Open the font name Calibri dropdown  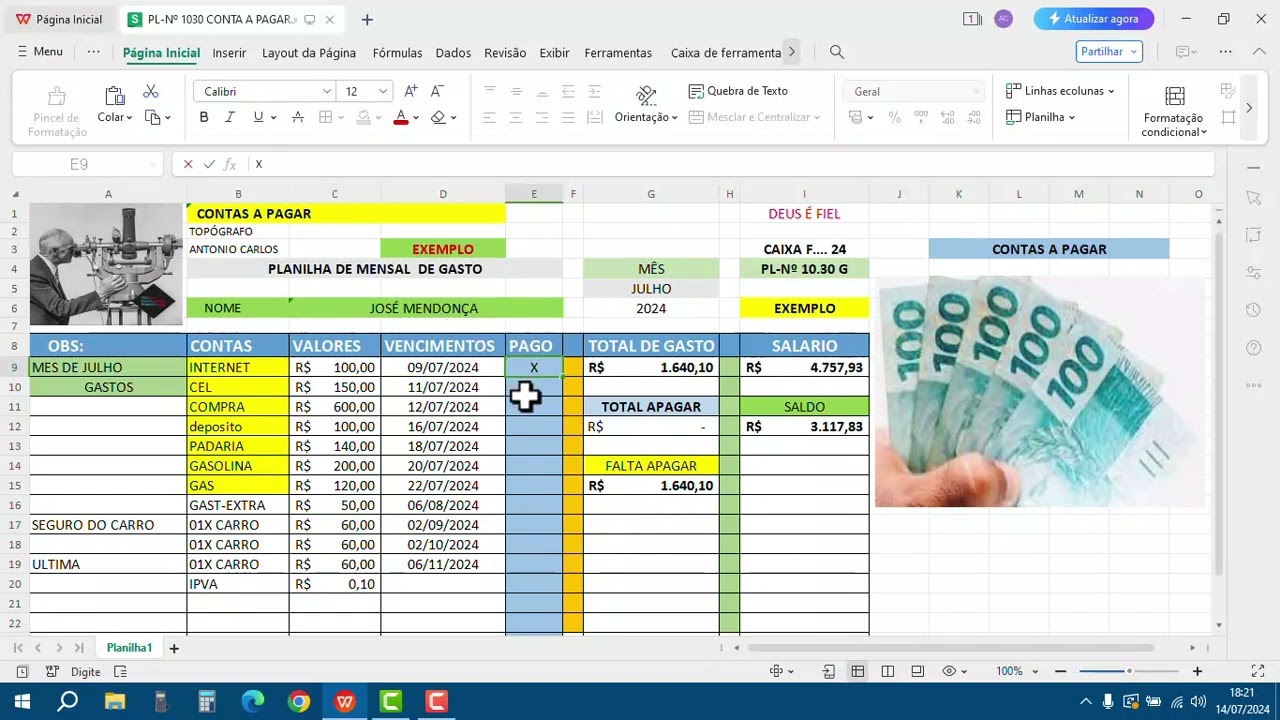326,91
